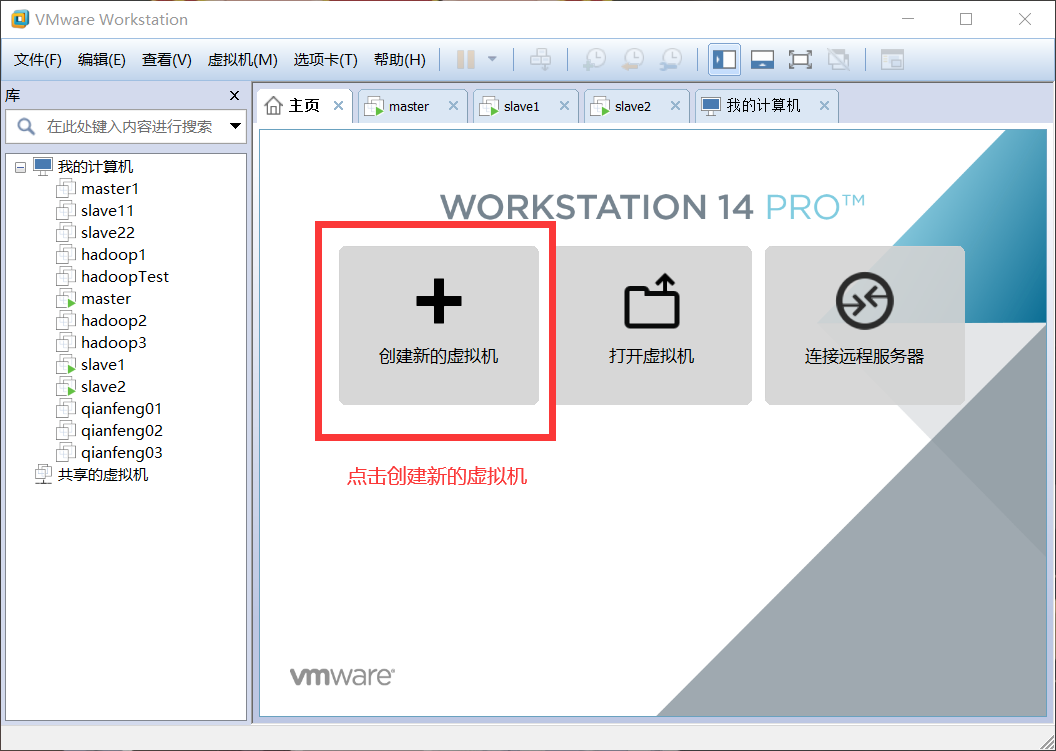The image size is (1056, 751).
Task: Close the master tab
Action: [x=453, y=106]
